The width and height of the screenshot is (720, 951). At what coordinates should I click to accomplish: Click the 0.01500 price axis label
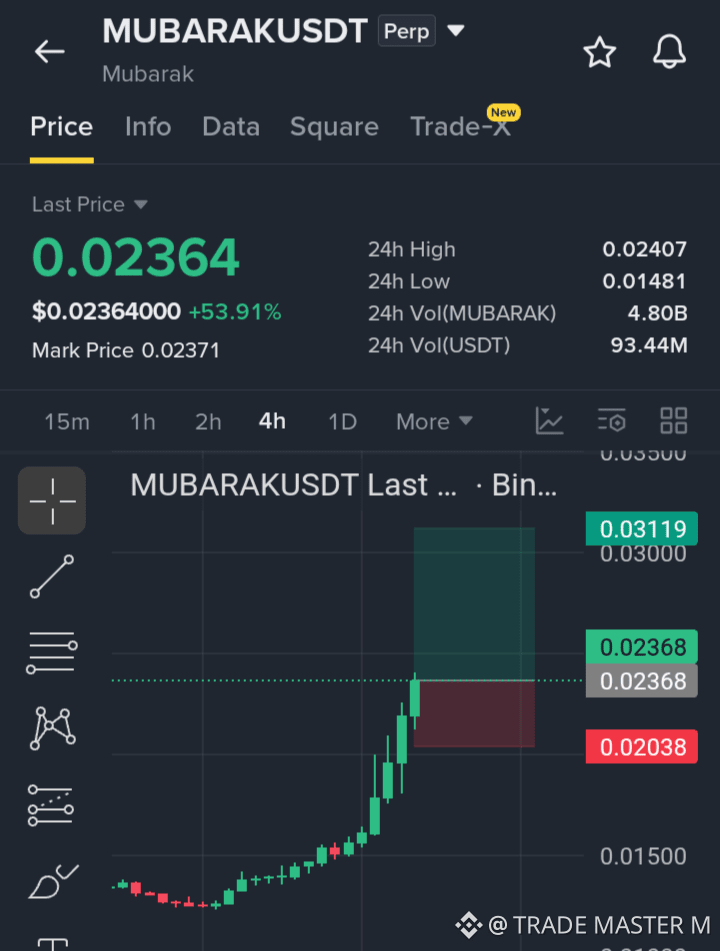click(643, 856)
